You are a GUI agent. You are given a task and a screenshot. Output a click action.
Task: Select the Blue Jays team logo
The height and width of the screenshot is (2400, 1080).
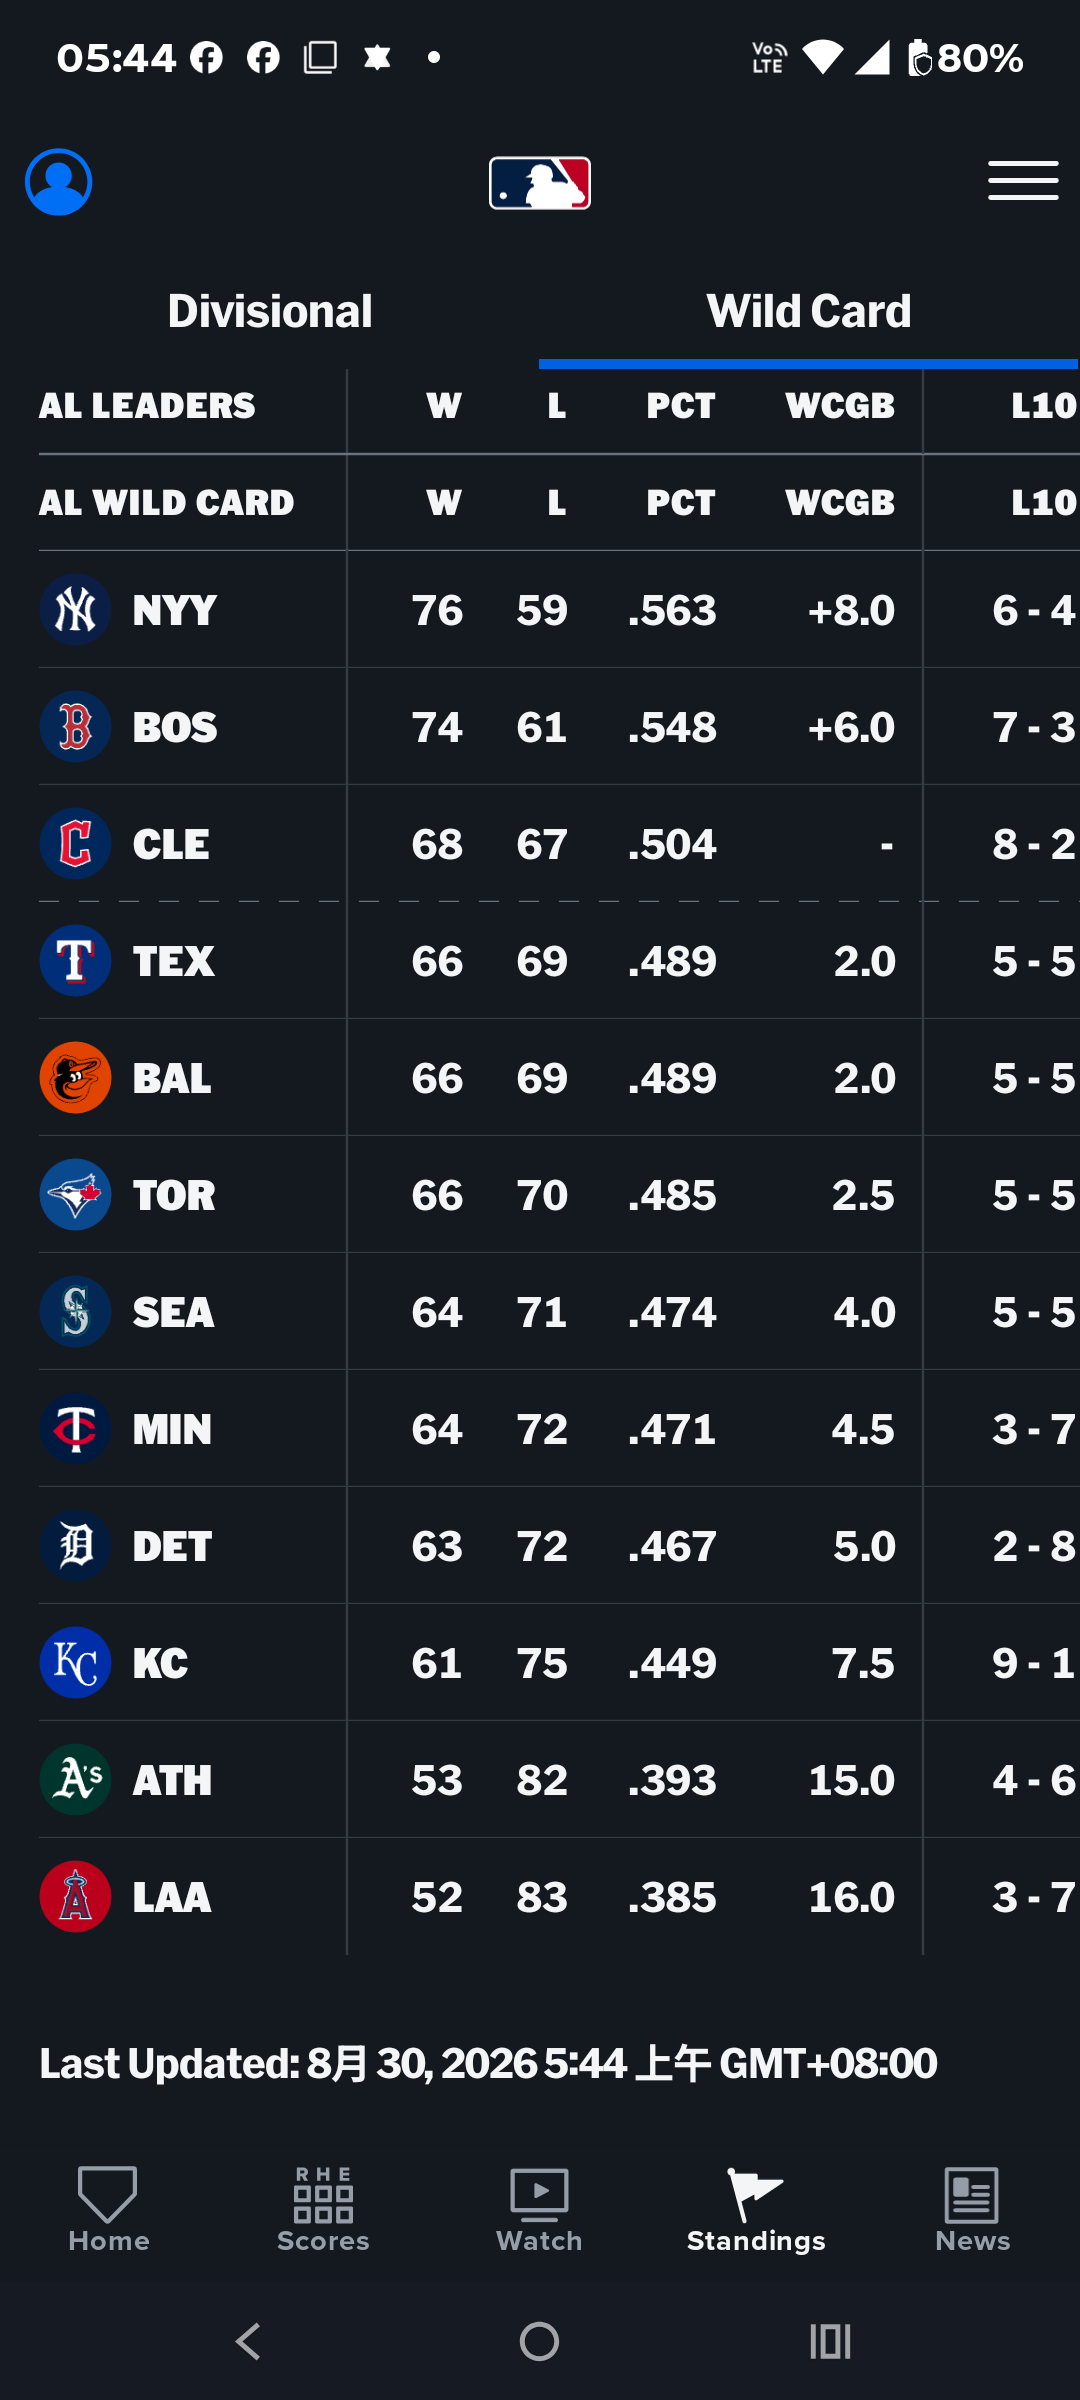click(x=75, y=1195)
